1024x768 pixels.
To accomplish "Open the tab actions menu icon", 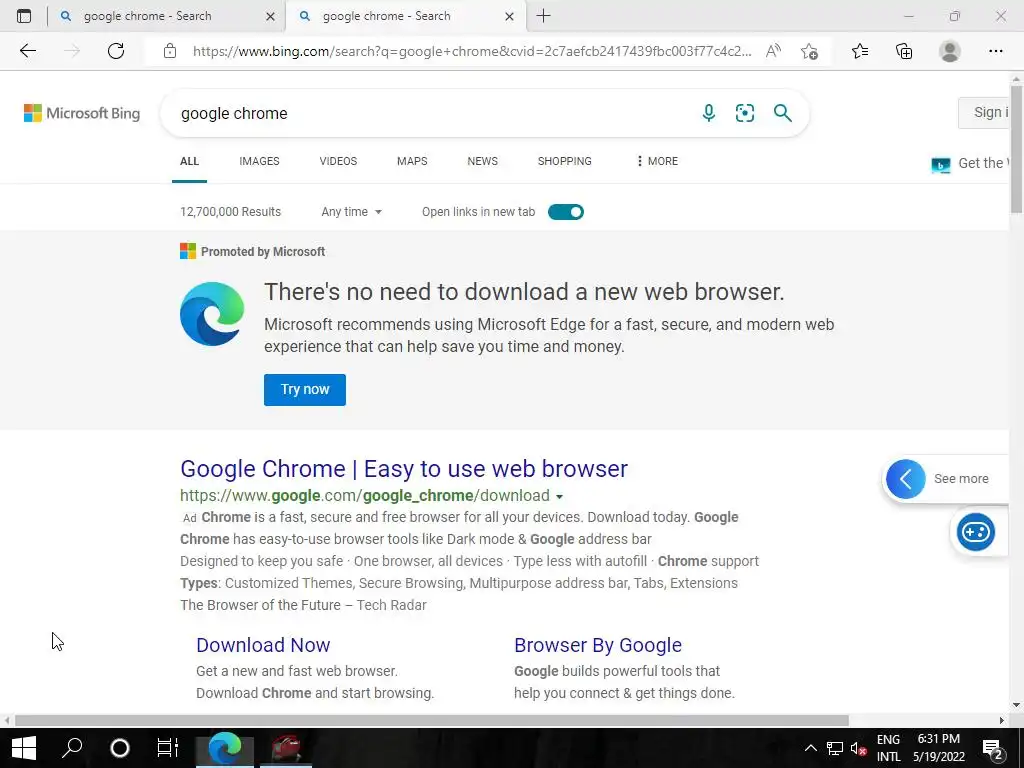I will (24, 16).
